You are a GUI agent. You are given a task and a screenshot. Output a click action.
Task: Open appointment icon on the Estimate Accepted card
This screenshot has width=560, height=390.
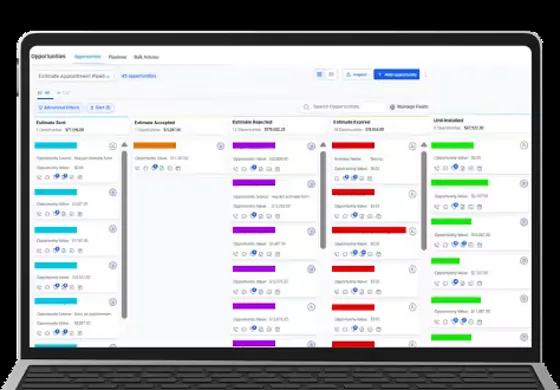pyautogui.click(x=170, y=168)
